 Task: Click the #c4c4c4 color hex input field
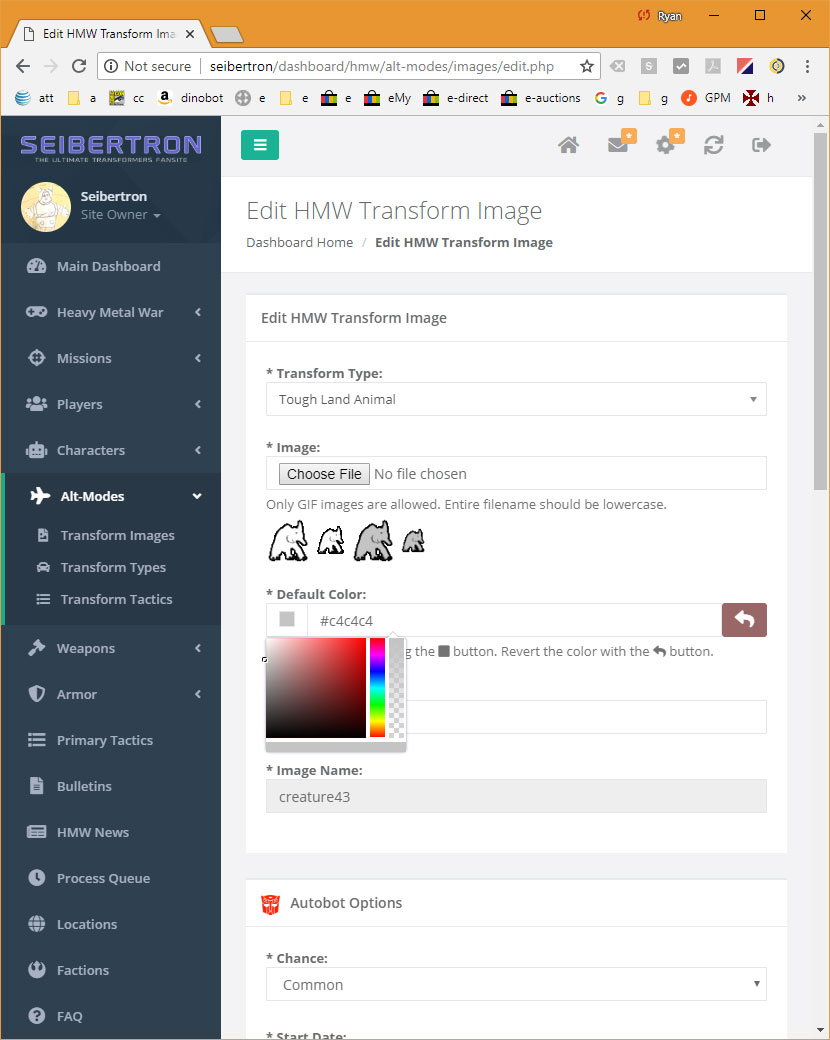514,620
